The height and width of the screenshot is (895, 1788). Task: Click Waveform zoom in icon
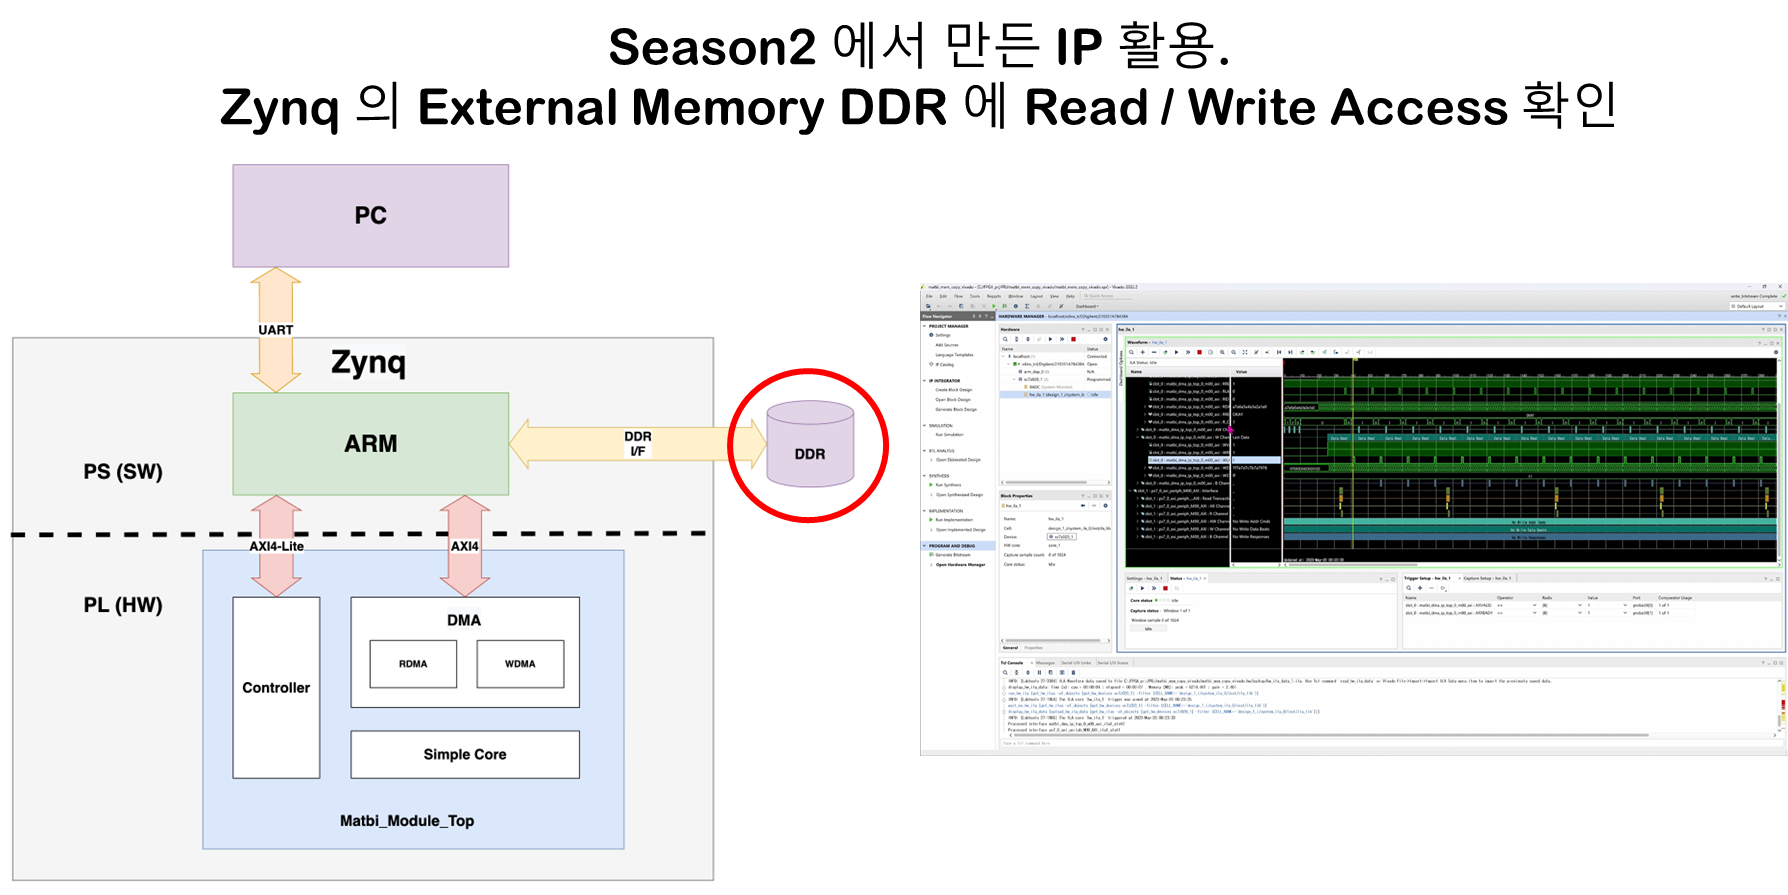coord(1222,352)
